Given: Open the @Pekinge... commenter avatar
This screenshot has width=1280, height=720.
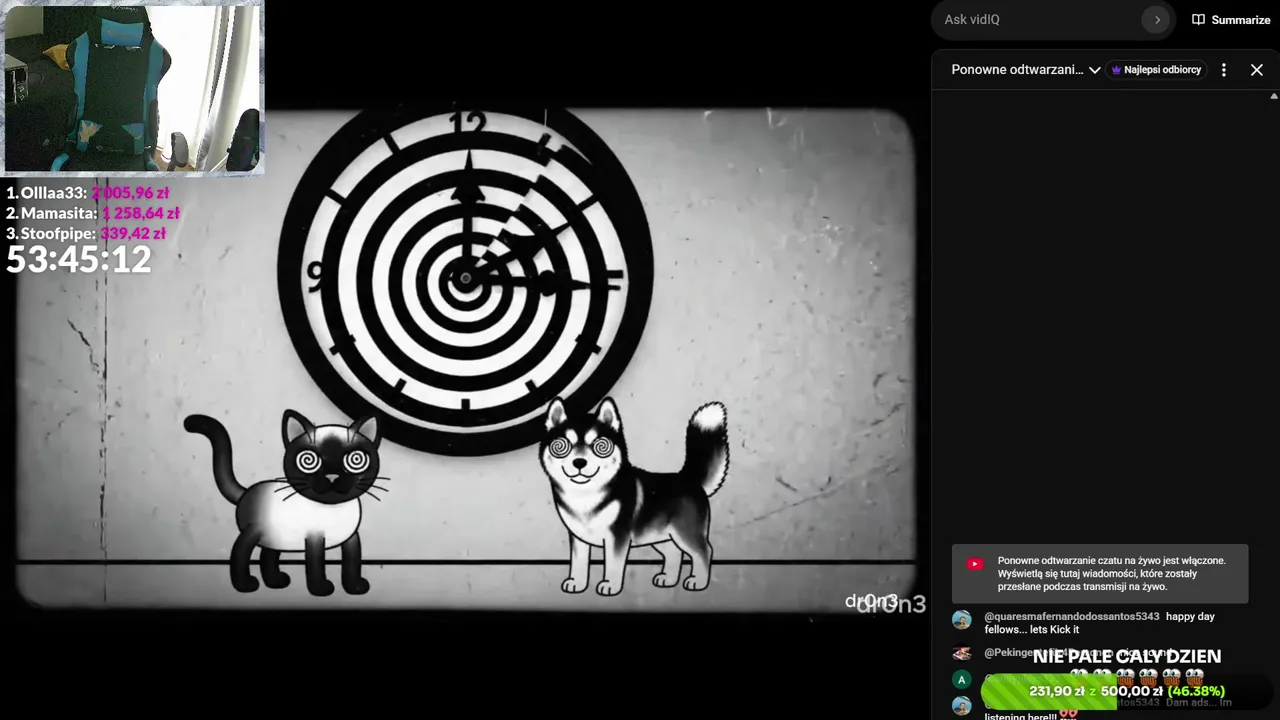Looking at the screenshot, I should [x=962, y=653].
